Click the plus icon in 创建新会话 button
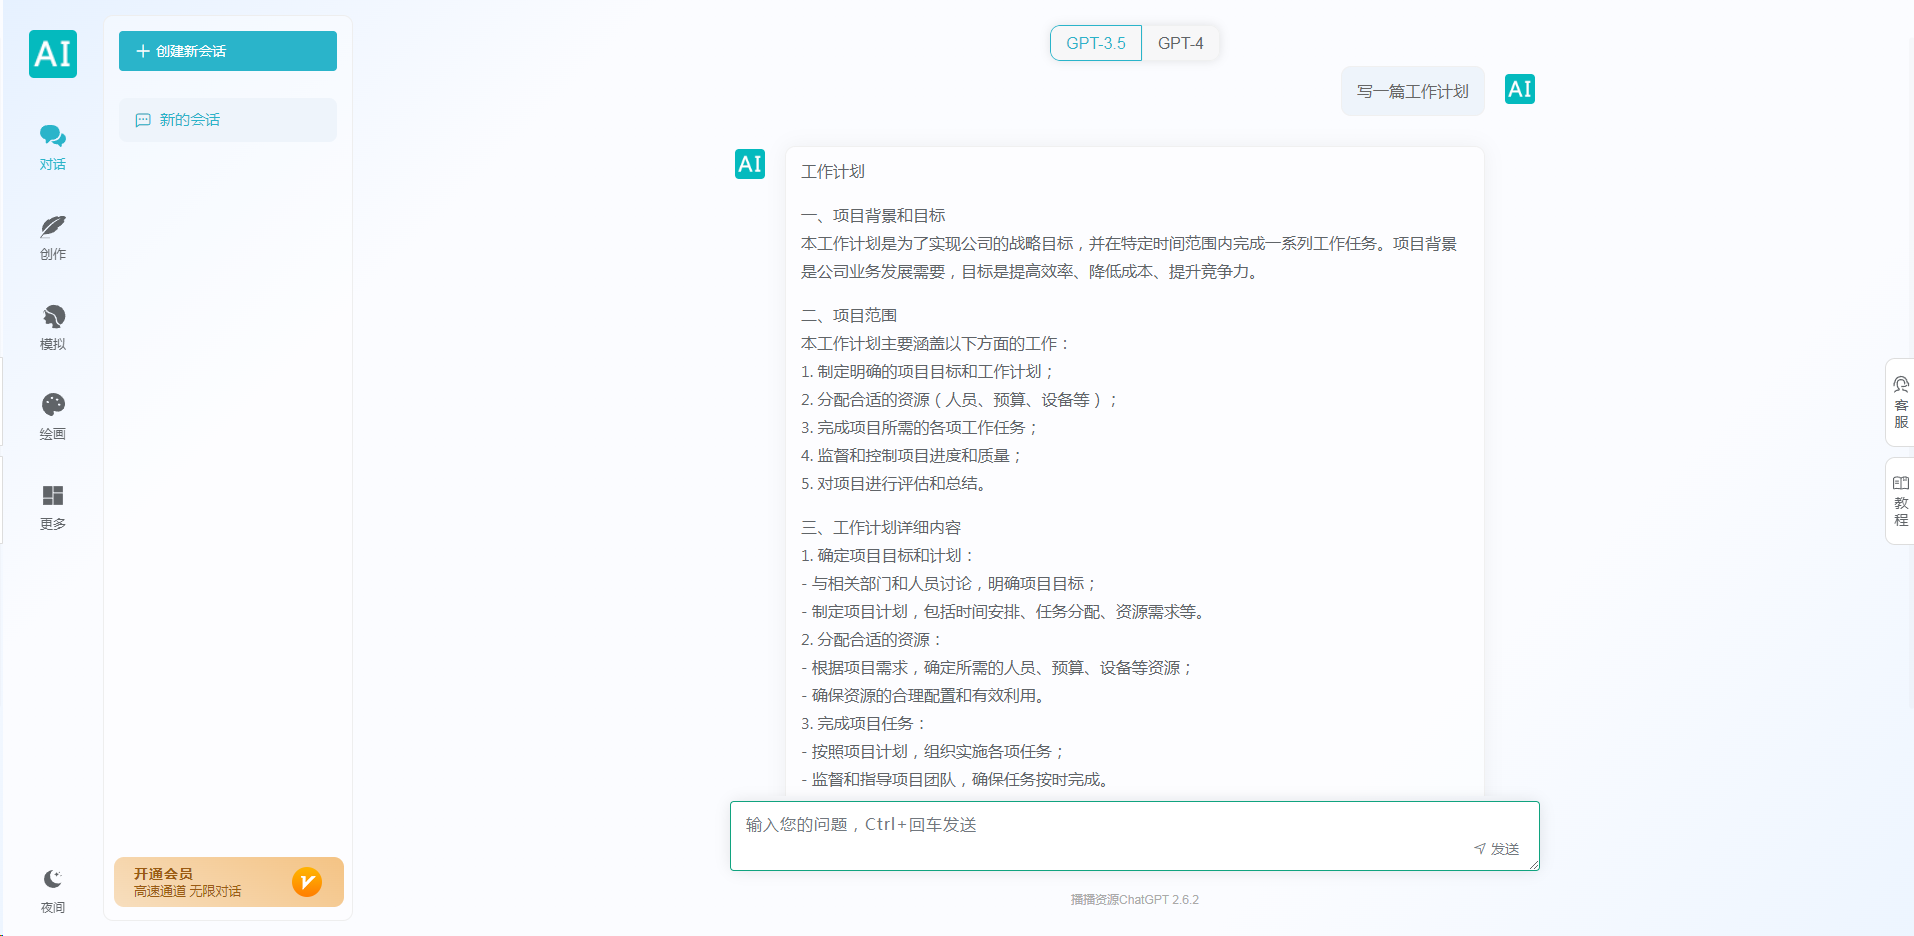Image resolution: width=1914 pixels, height=936 pixels. tap(143, 51)
